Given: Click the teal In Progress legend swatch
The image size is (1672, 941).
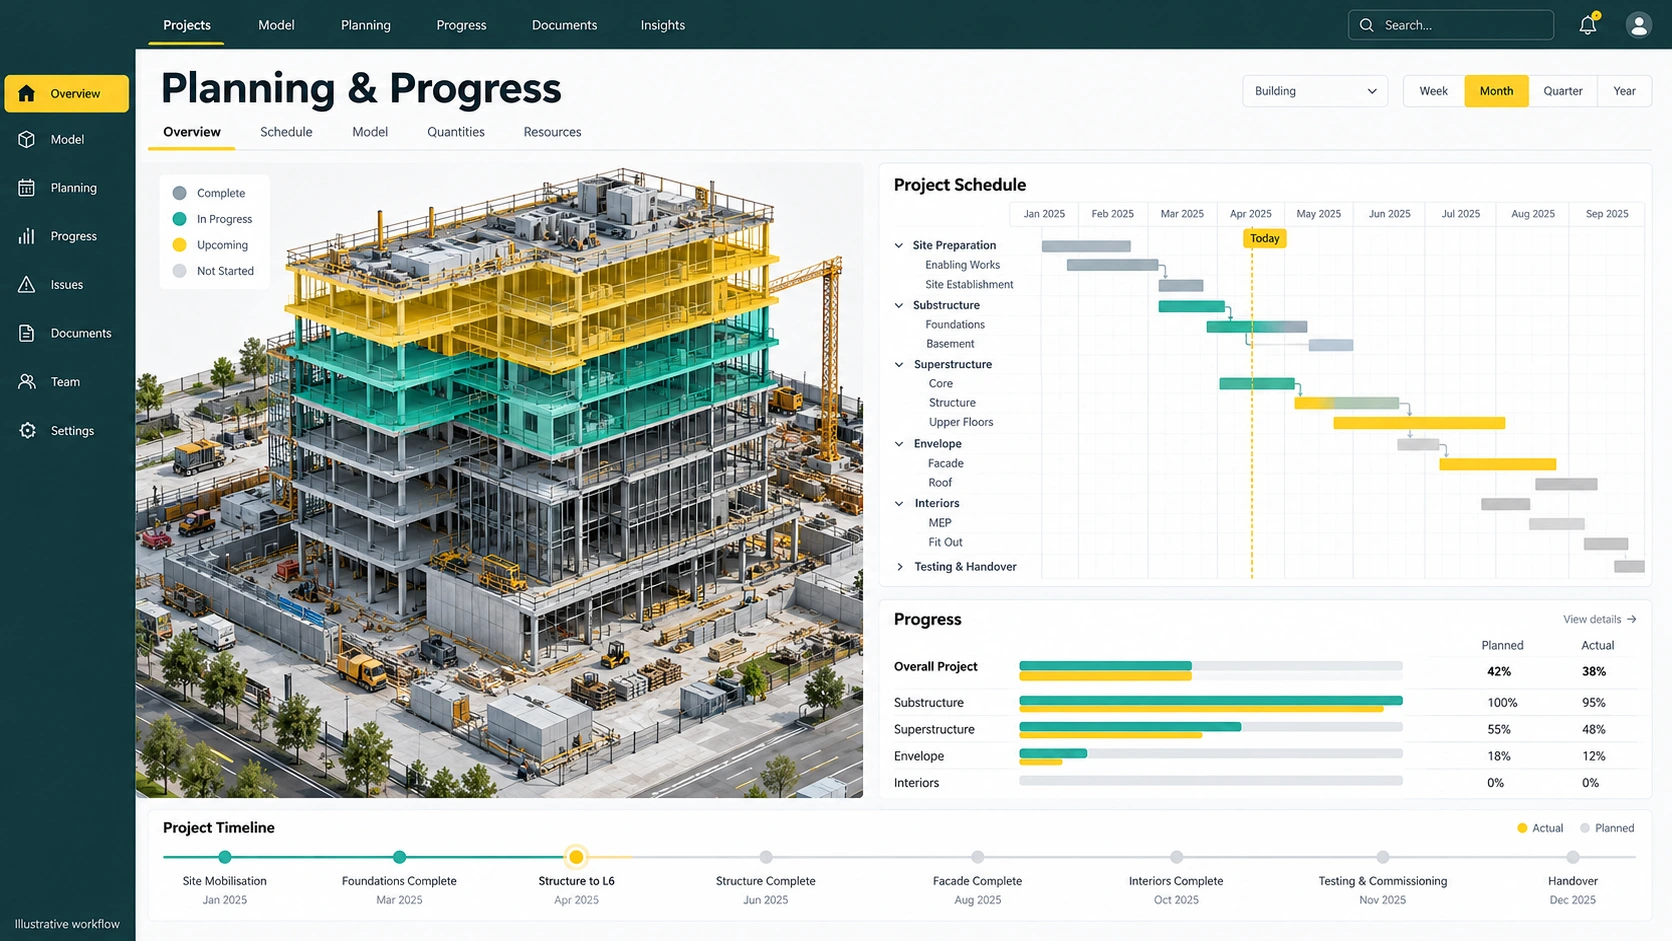Looking at the screenshot, I should pyautogui.click(x=180, y=219).
